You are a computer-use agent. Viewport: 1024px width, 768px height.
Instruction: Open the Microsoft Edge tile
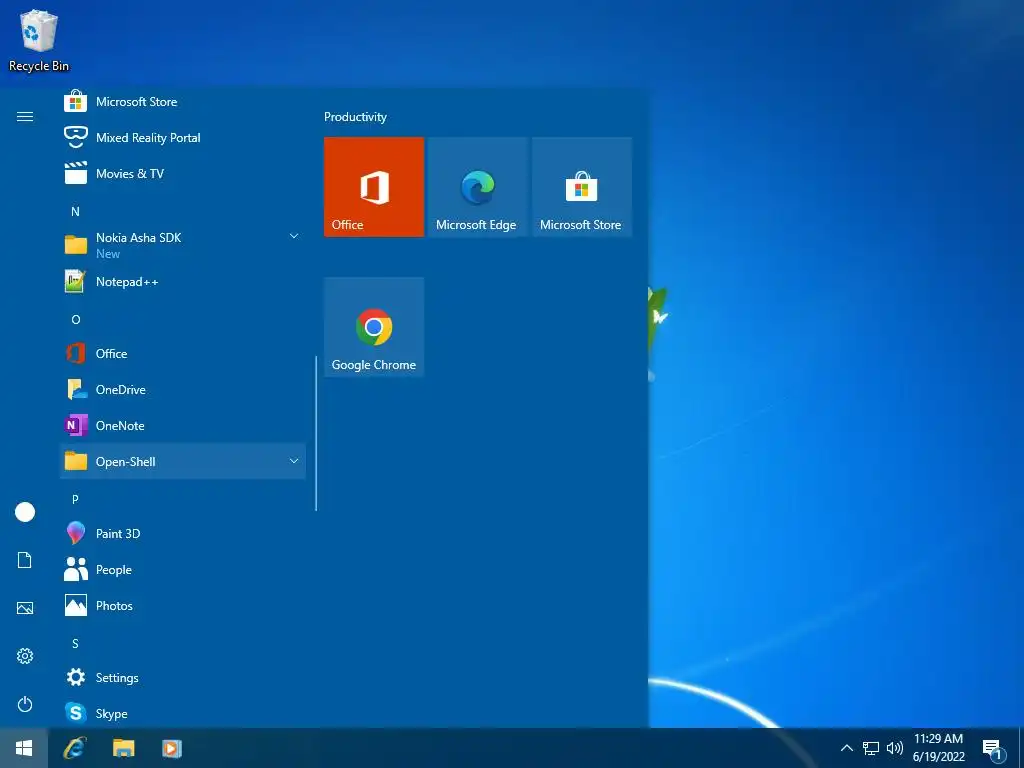click(477, 187)
